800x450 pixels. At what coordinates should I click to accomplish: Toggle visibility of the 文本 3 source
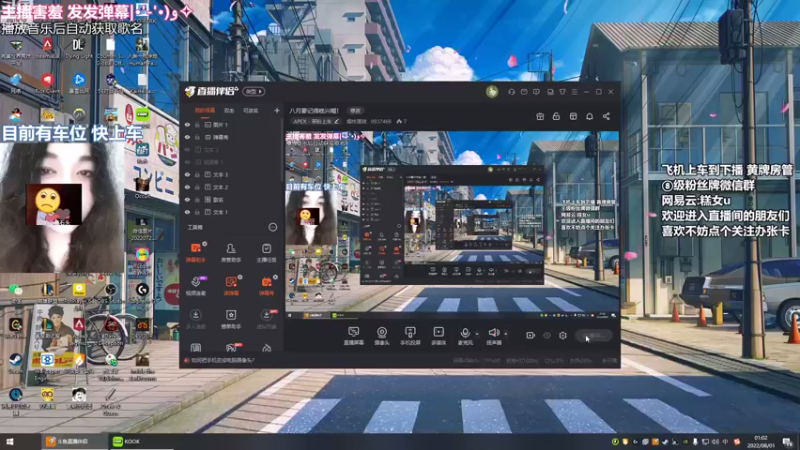[x=187, y=174]
